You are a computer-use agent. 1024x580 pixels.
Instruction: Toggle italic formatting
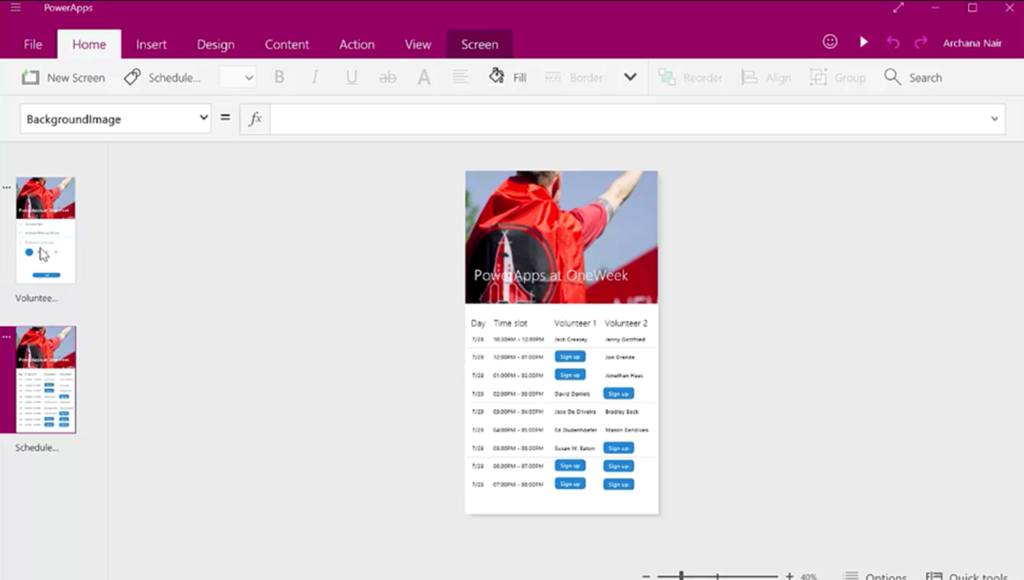[315, 77]
